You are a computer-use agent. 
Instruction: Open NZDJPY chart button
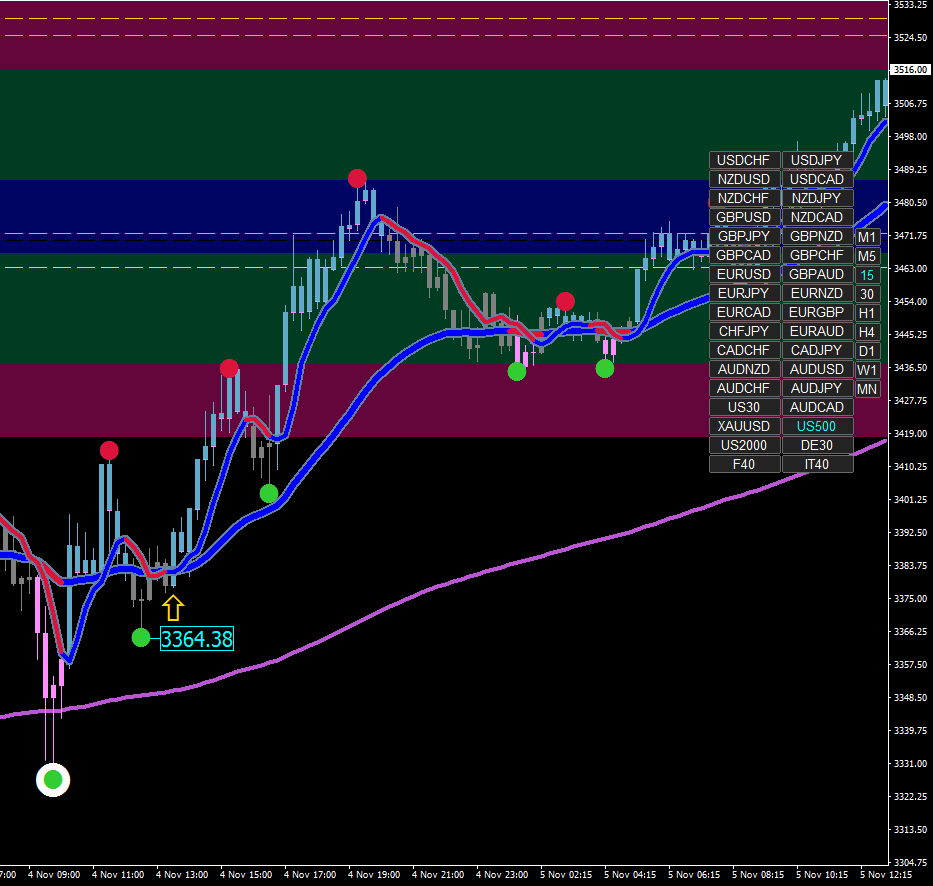click(x=817, y=198)
